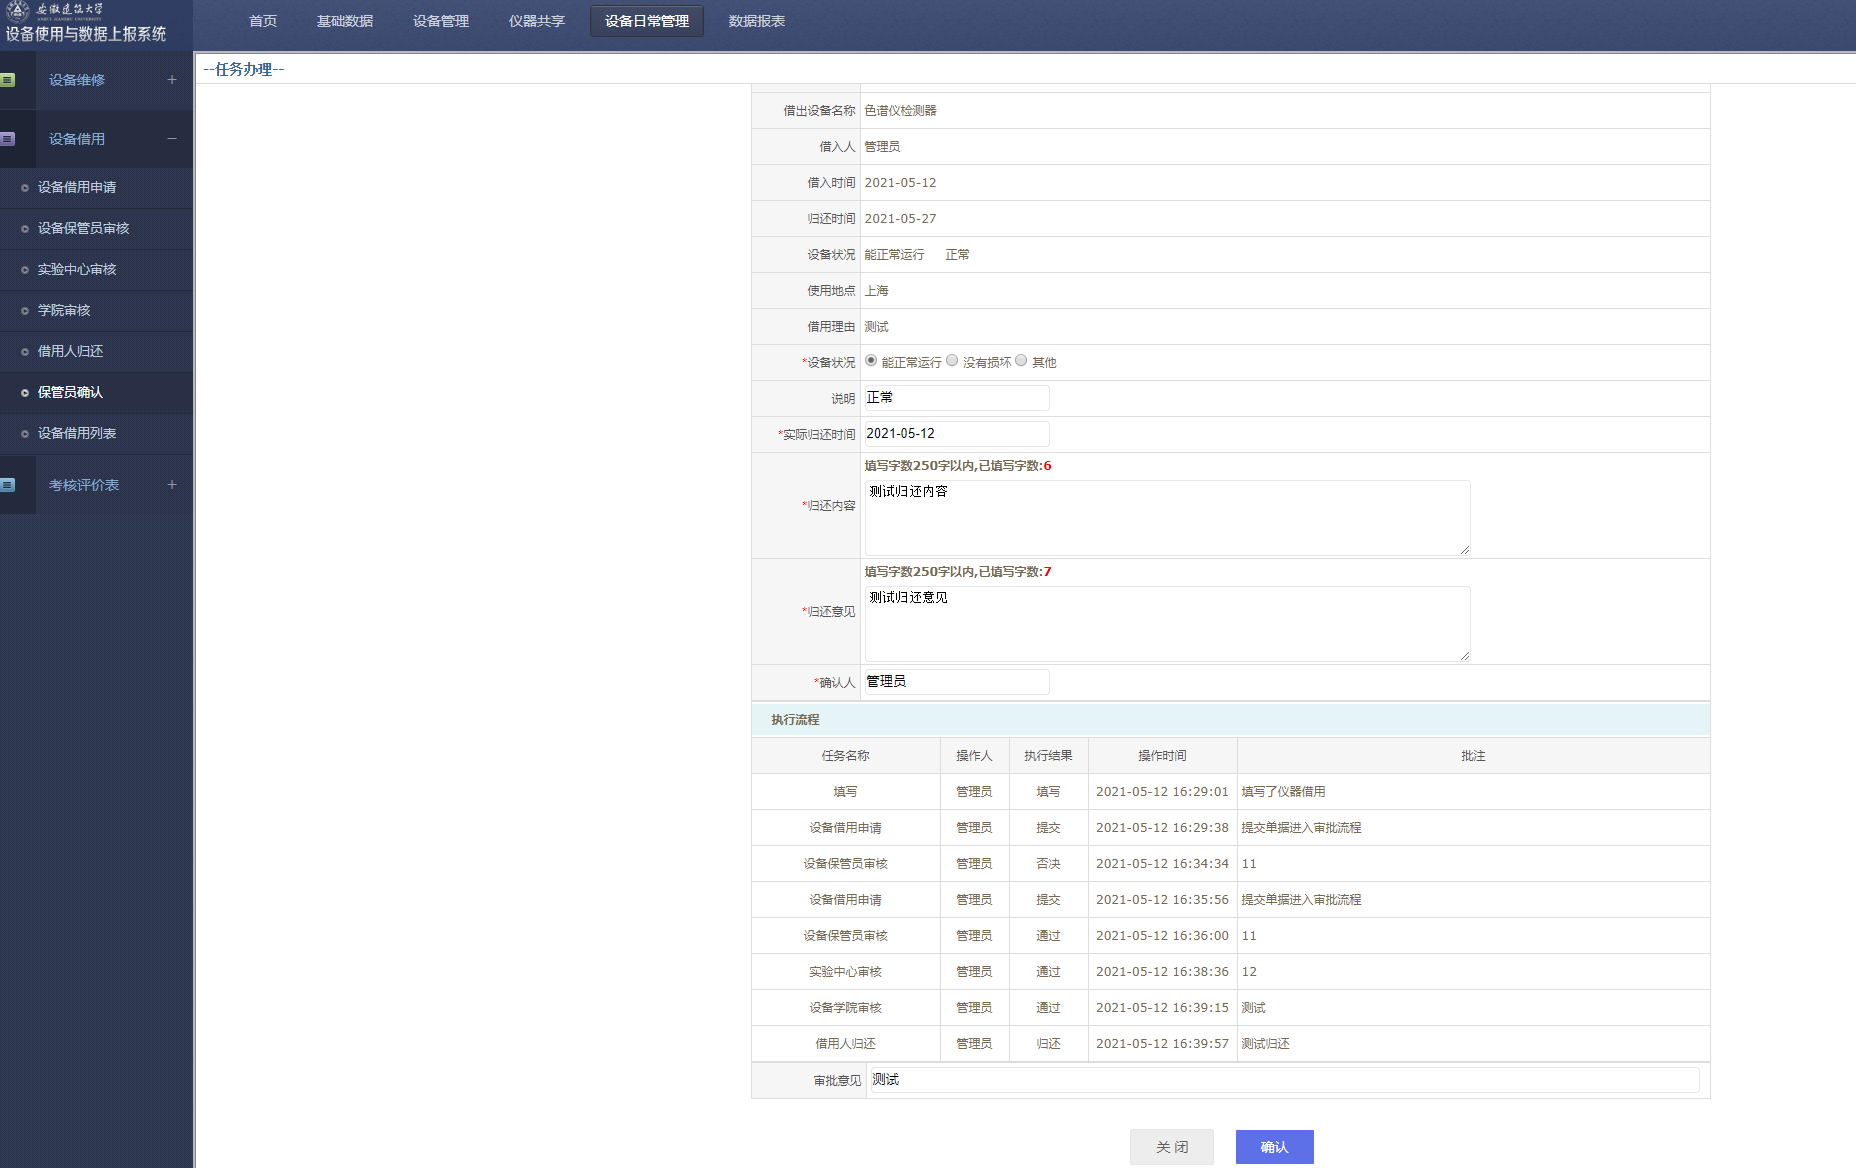Open 设备借用列表 from sidebar
The height and width of the screenshot is (1168, 1856).
pos(77,433)
